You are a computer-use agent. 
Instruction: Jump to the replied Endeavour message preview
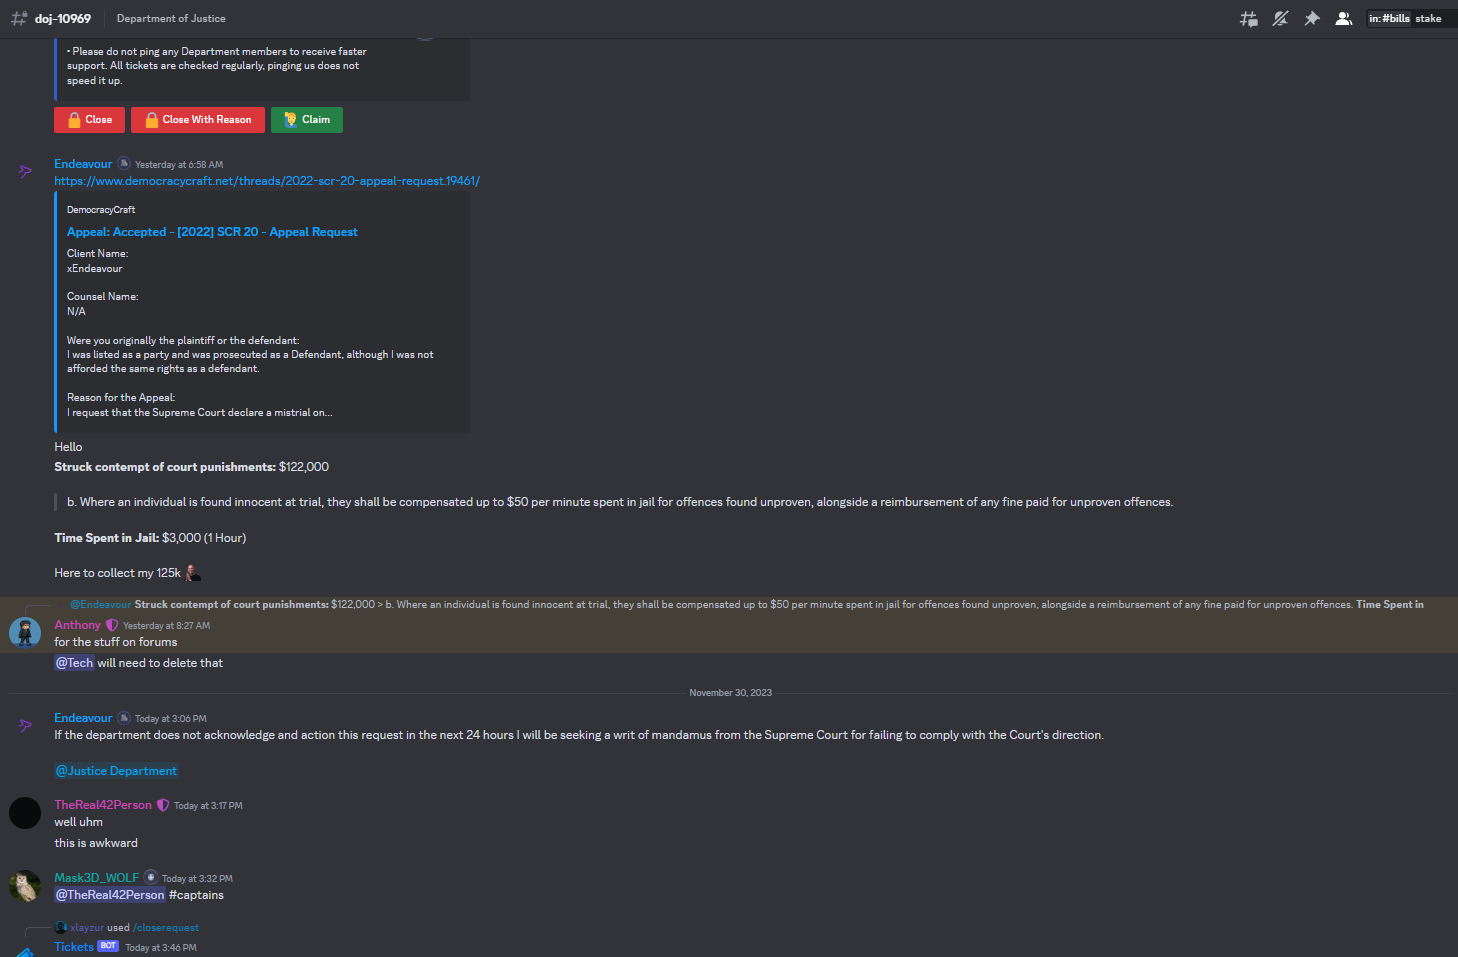[x=746, y=604]
